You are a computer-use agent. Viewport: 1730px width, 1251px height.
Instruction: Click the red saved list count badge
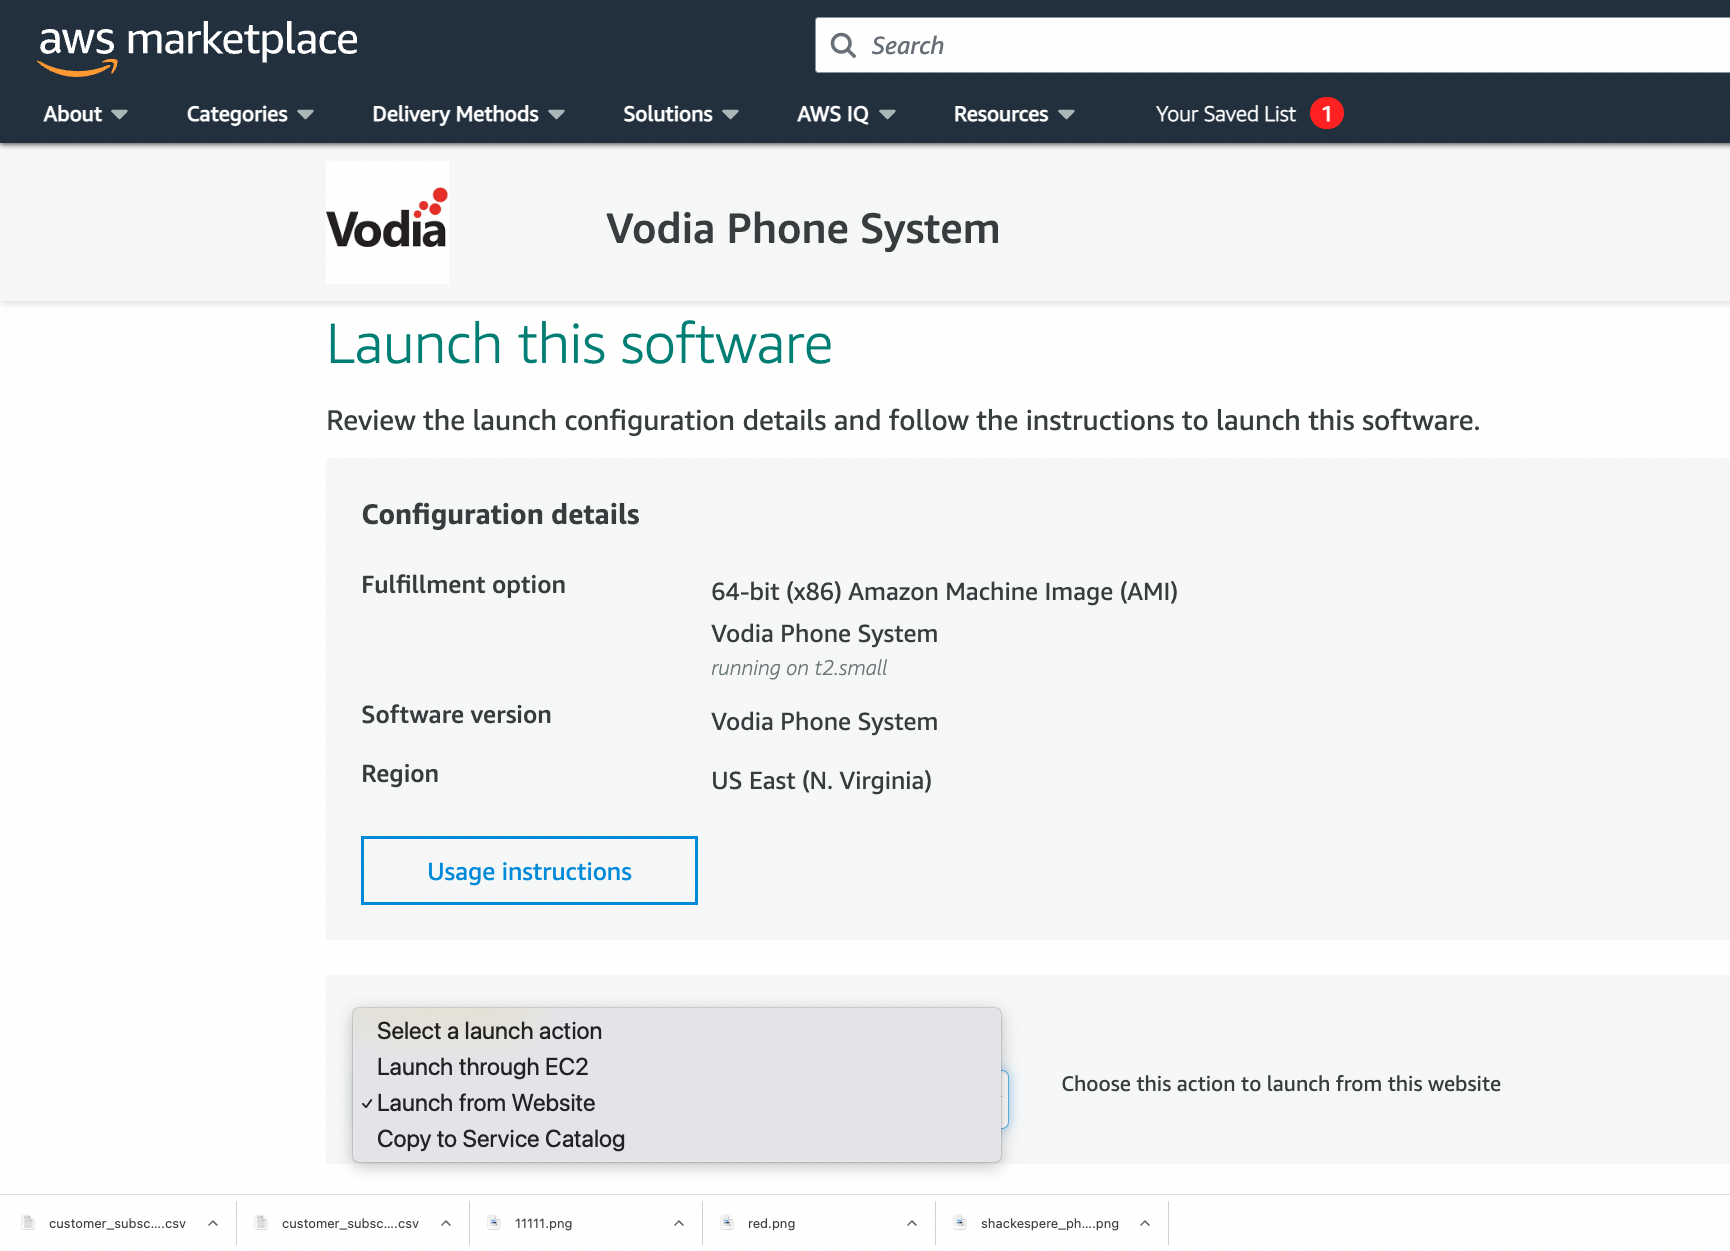(1327, 113)
